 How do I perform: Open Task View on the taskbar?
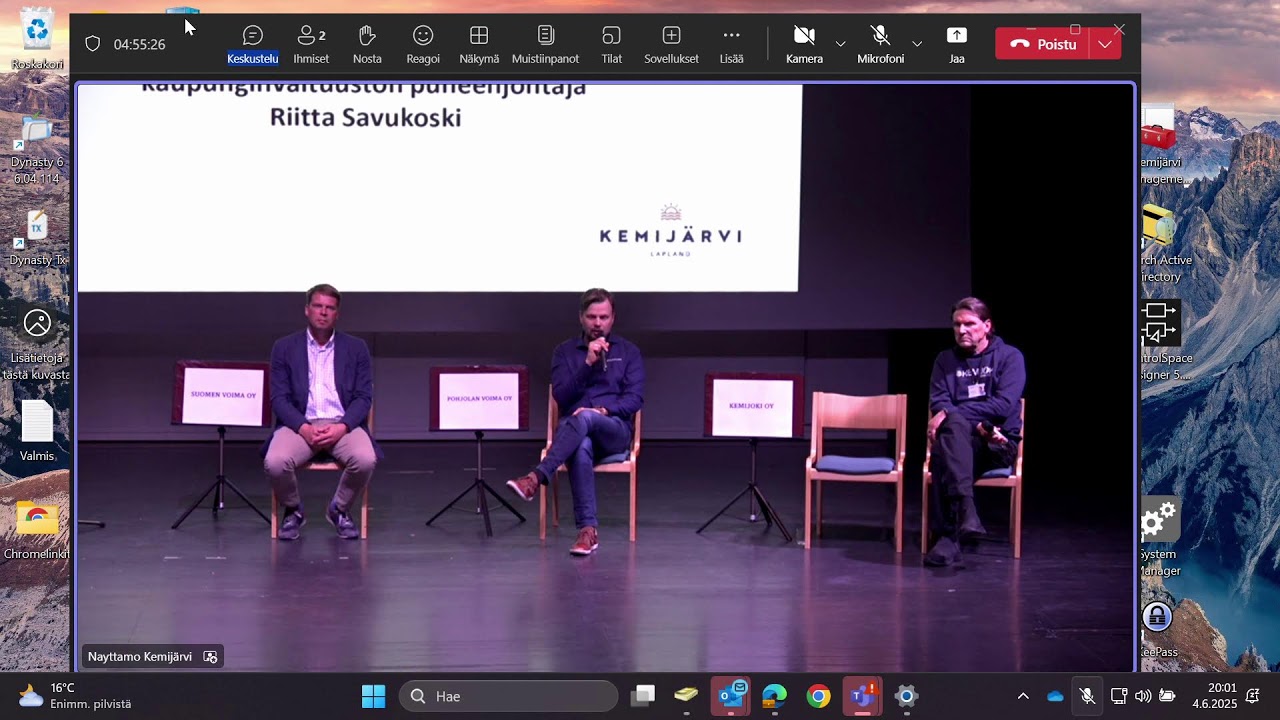(643, 696)
